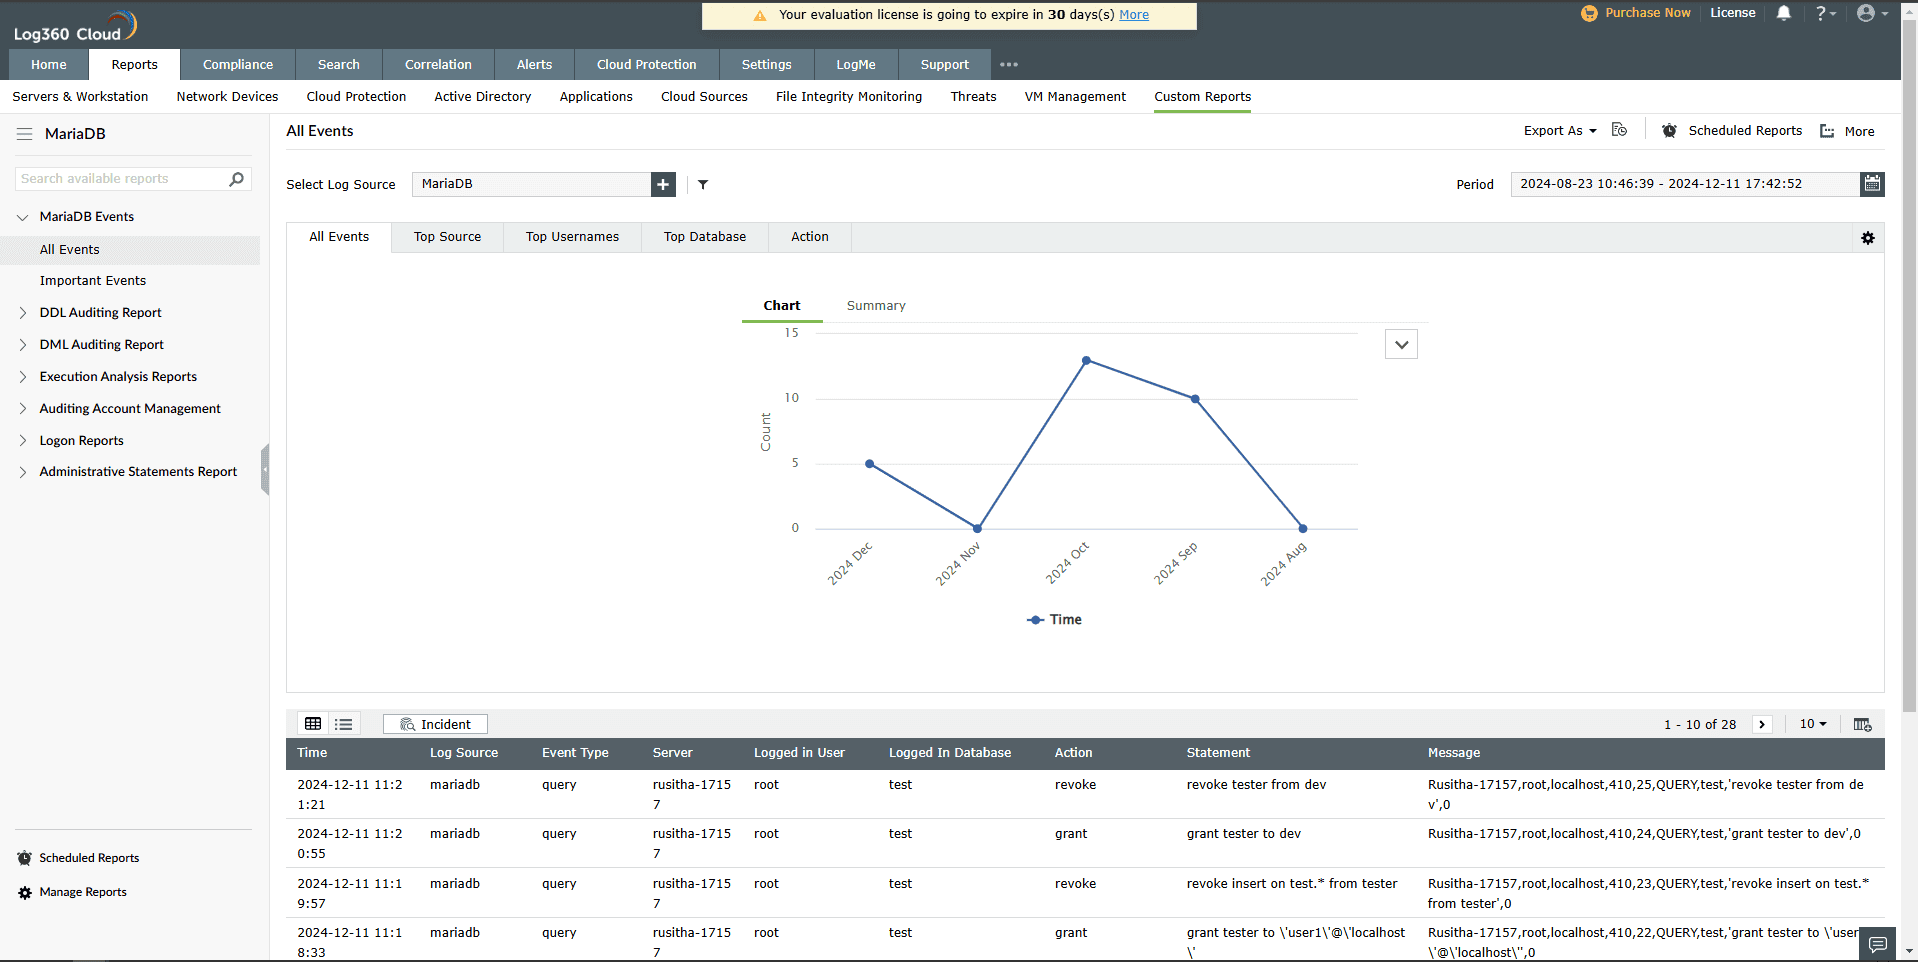Viewport: 1918px width, 962px height.
Task: Open the Compliance main tab
Action: click(x=238, y=65)
